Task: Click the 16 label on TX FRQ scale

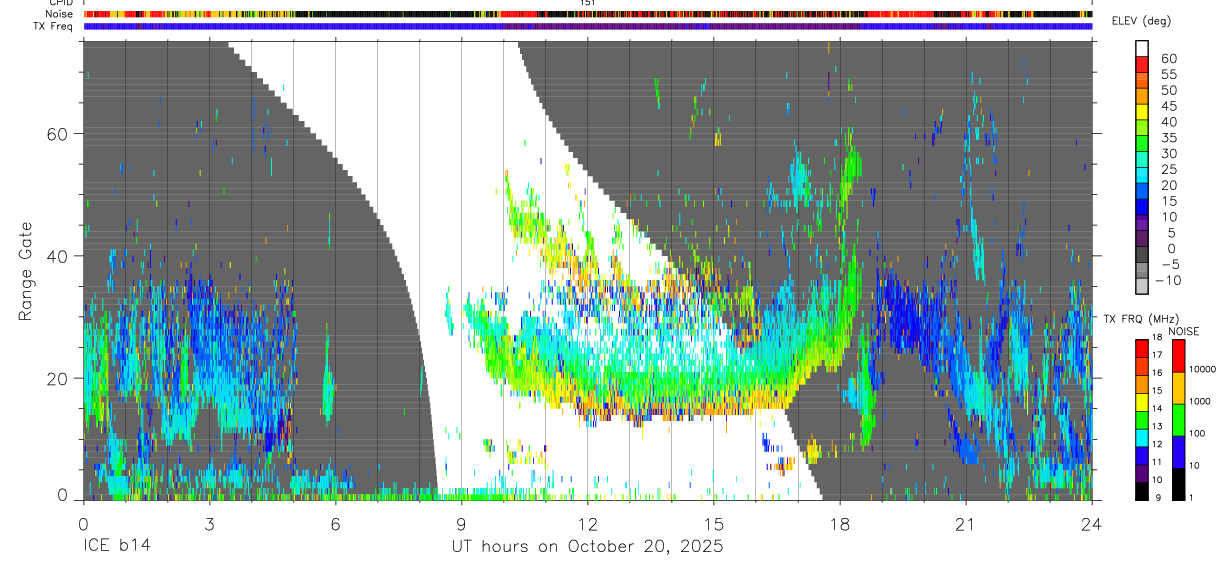Action: click(x=1156, y=373)
